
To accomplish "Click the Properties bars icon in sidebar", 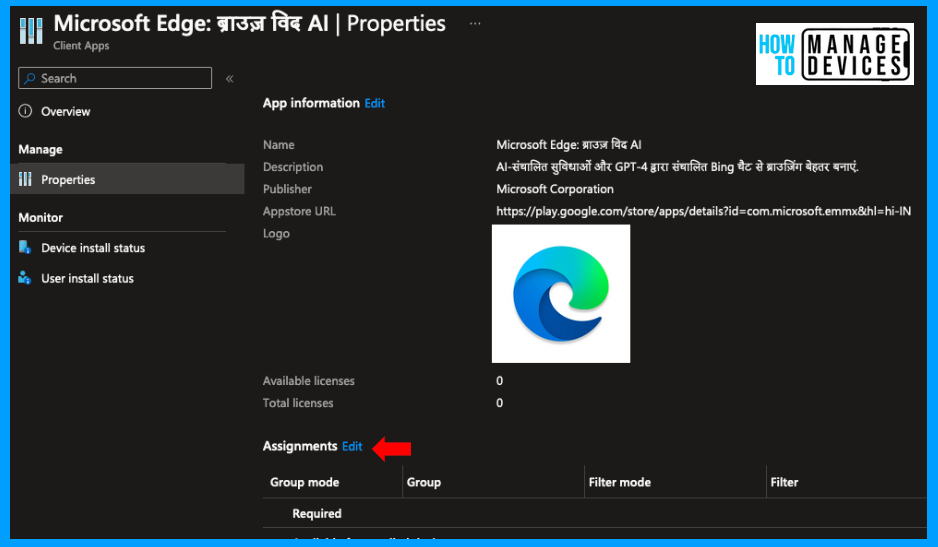I will click(25, 179).
